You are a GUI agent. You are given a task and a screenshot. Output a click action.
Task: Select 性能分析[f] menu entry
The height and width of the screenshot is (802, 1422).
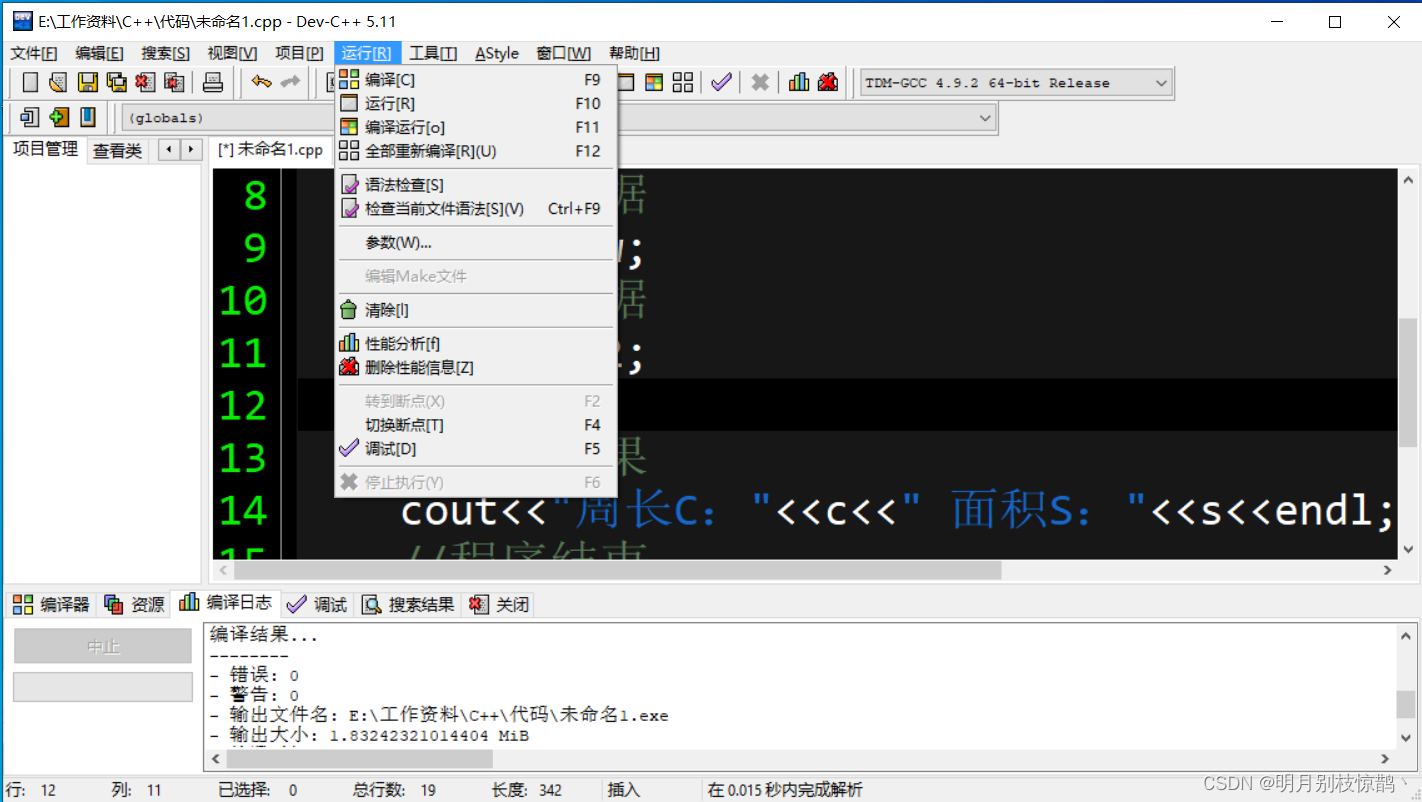point(476,344)
